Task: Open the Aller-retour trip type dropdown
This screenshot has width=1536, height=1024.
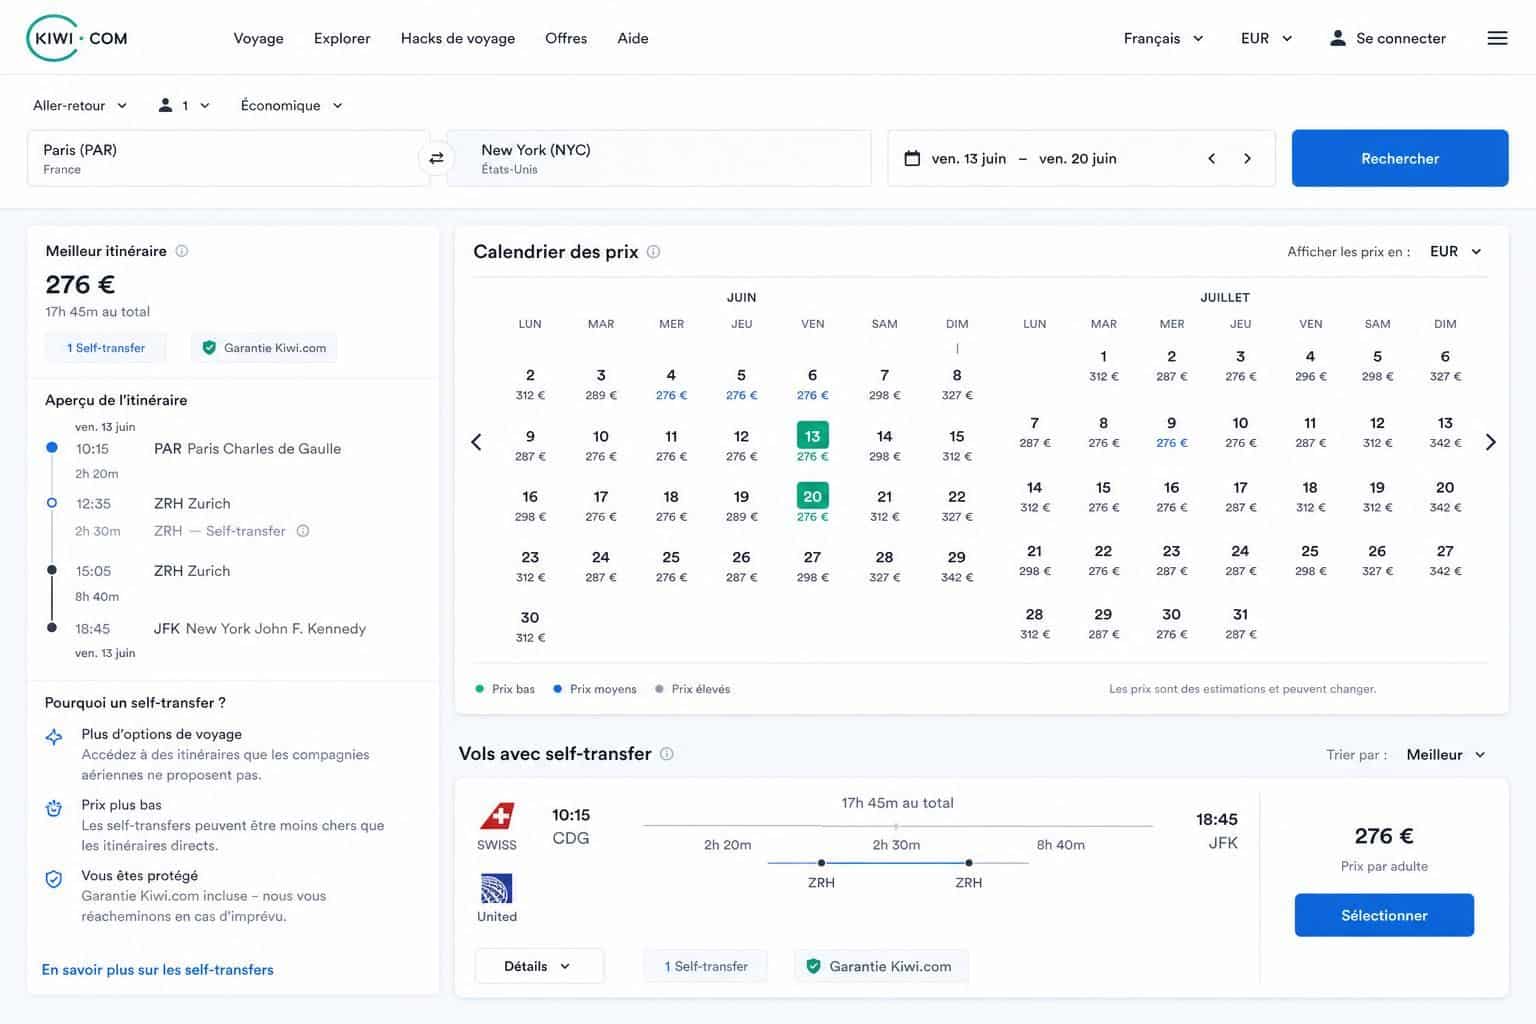Action: 80,105
